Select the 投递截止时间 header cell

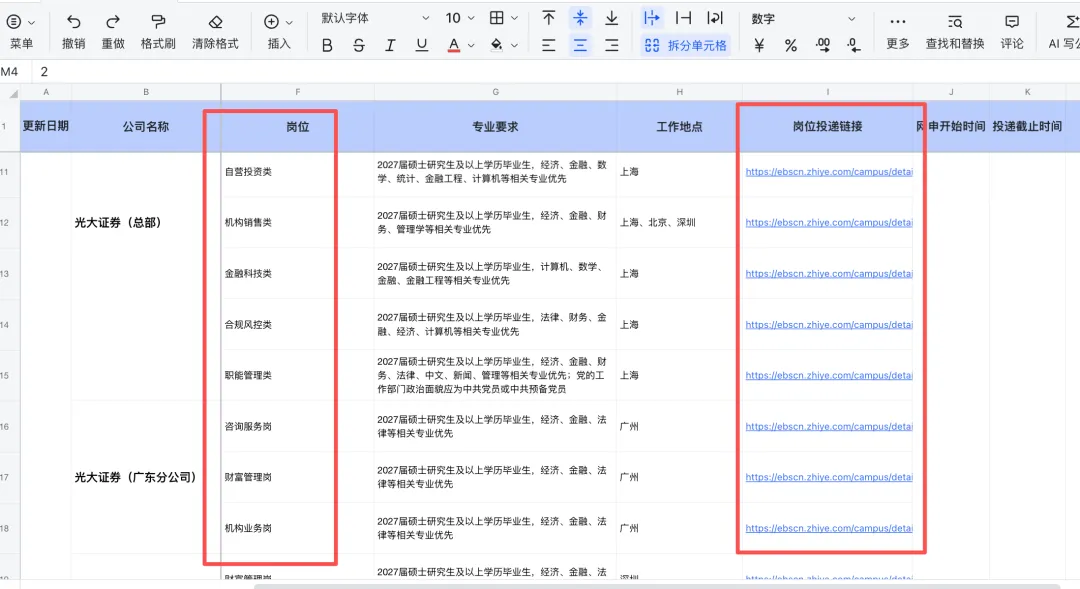click(x=1027, y=126)
